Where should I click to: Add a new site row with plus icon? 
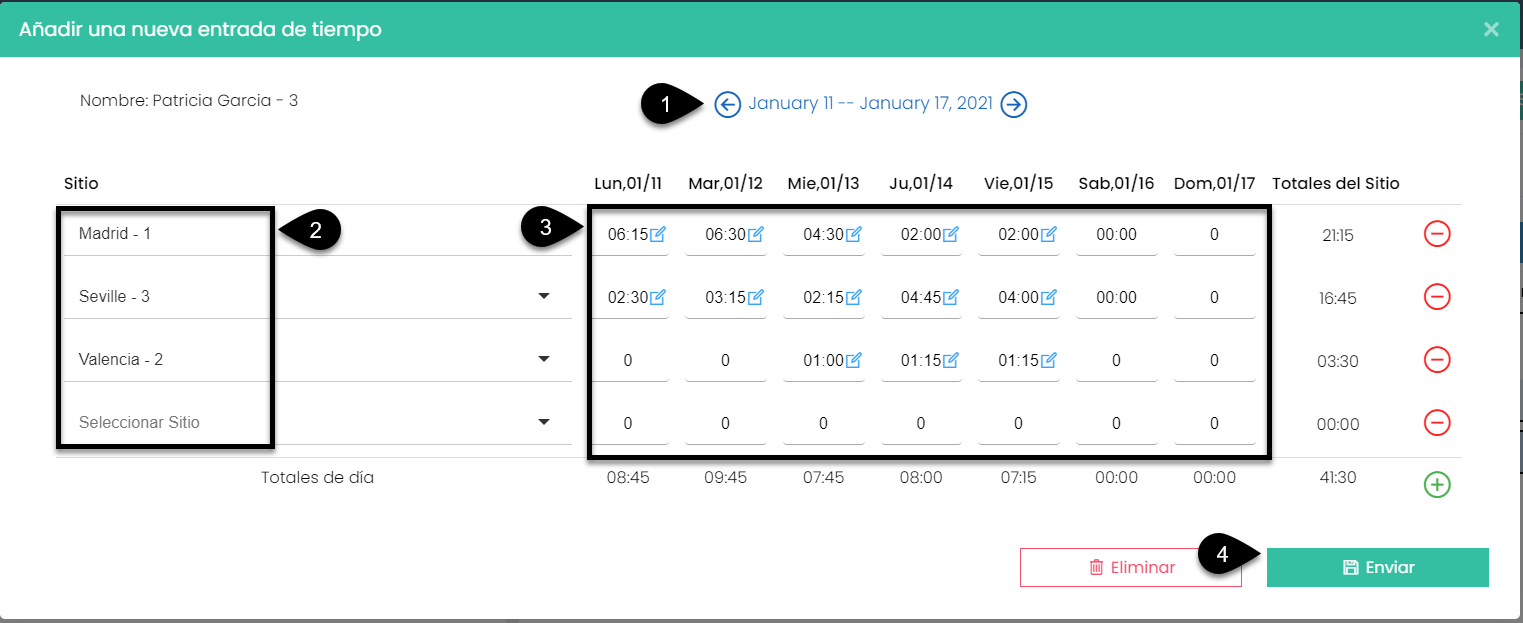[x=1436, y=485]
